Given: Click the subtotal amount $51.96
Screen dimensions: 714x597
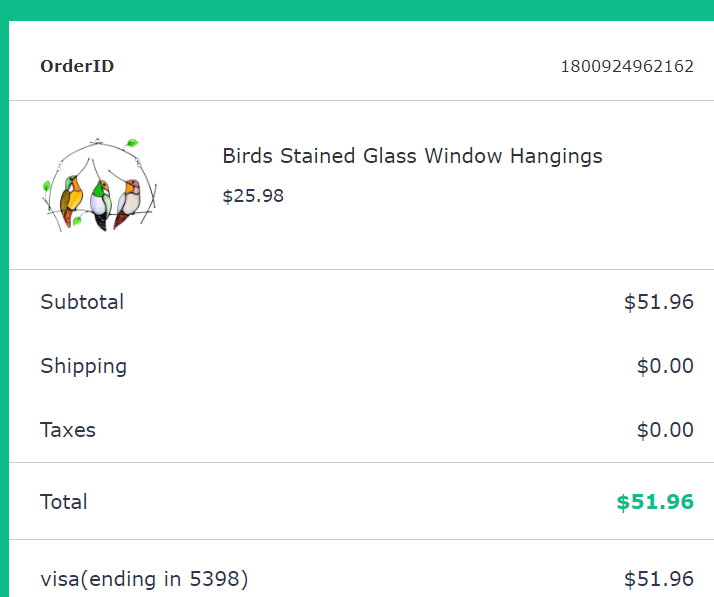Looking at the screenshot, I should 658,302.
